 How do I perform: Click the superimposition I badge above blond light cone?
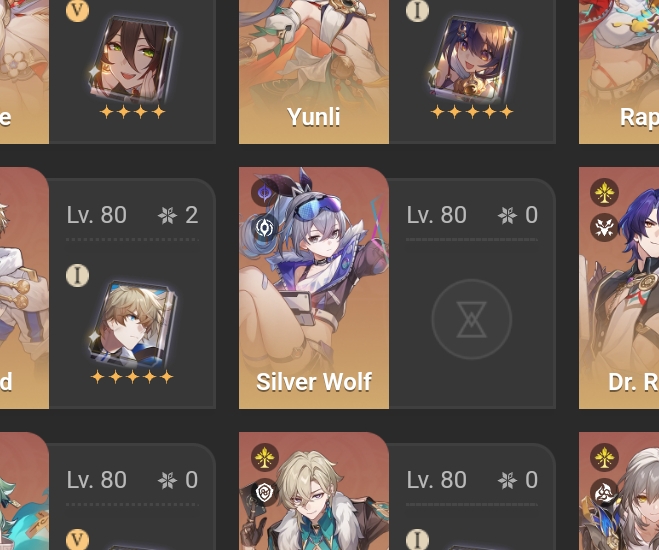tap(77, 275)
